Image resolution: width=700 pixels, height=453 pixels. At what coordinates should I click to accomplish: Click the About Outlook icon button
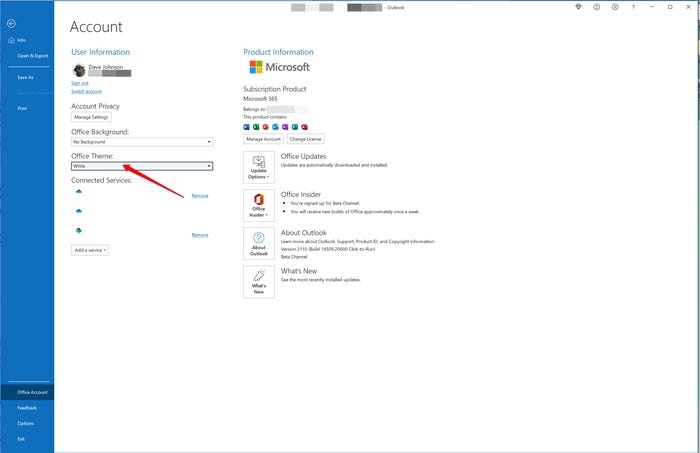[259, 244]
